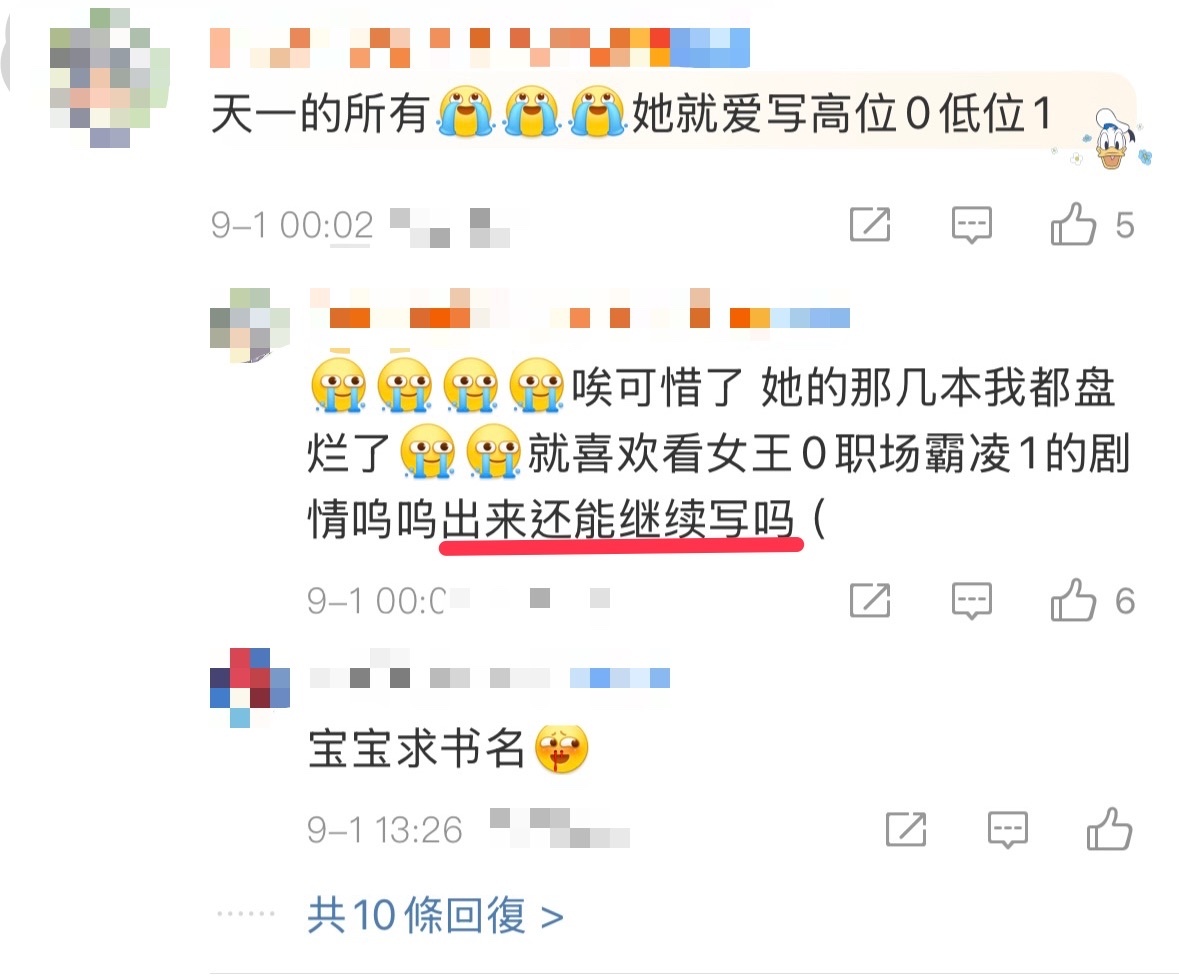1179x978 pixels.
Task: Reply to the 宝宝求书名 comment
Action: (x=1008, y=829)
